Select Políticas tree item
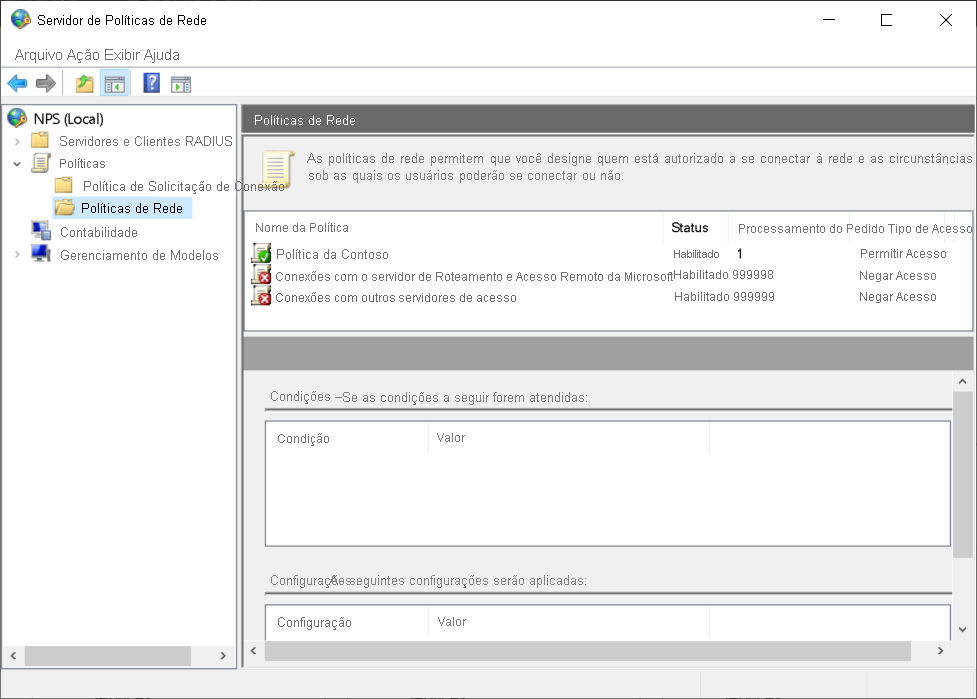 click(82, 164)
